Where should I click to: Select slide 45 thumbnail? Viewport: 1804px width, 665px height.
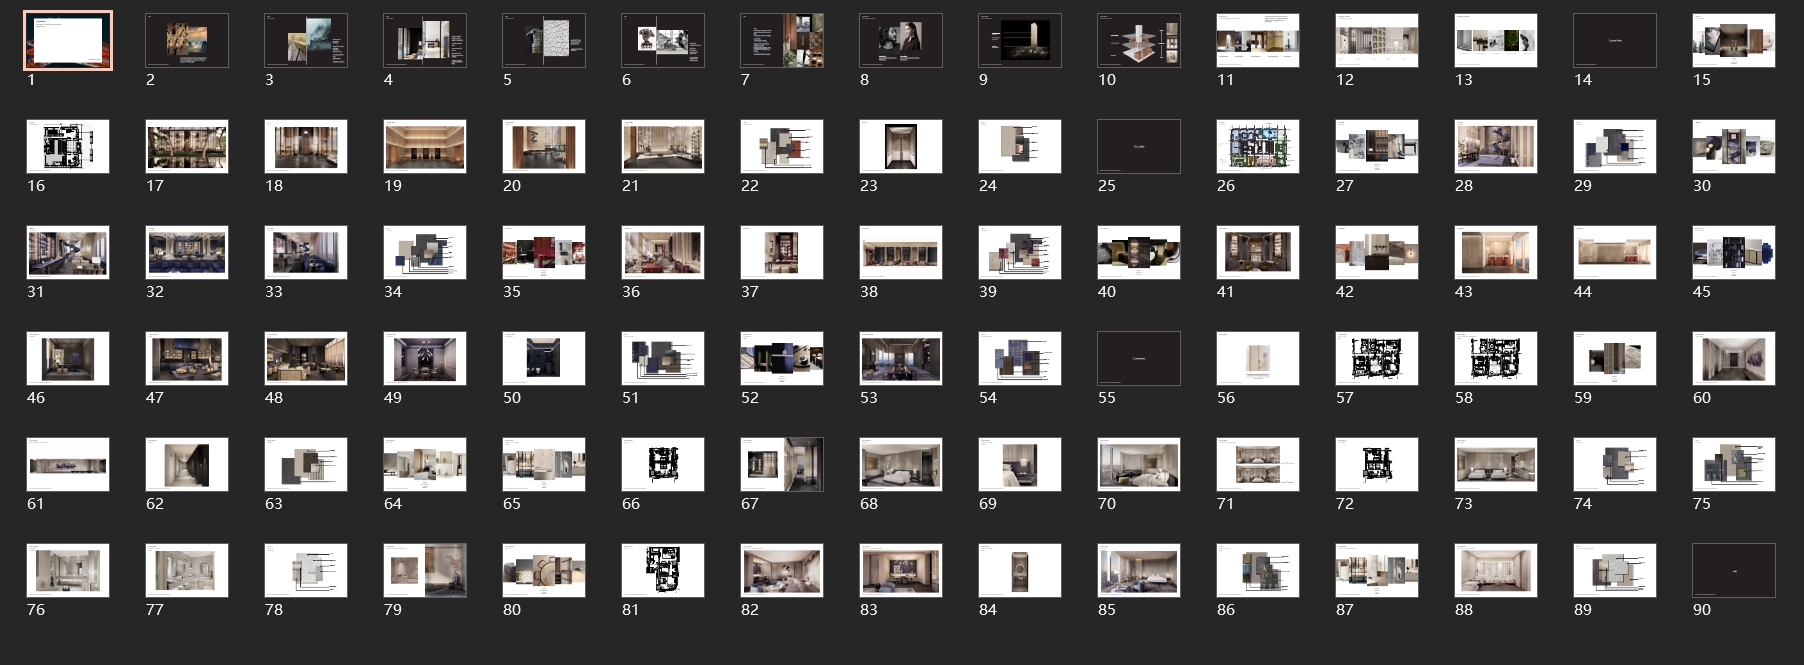1733,253
